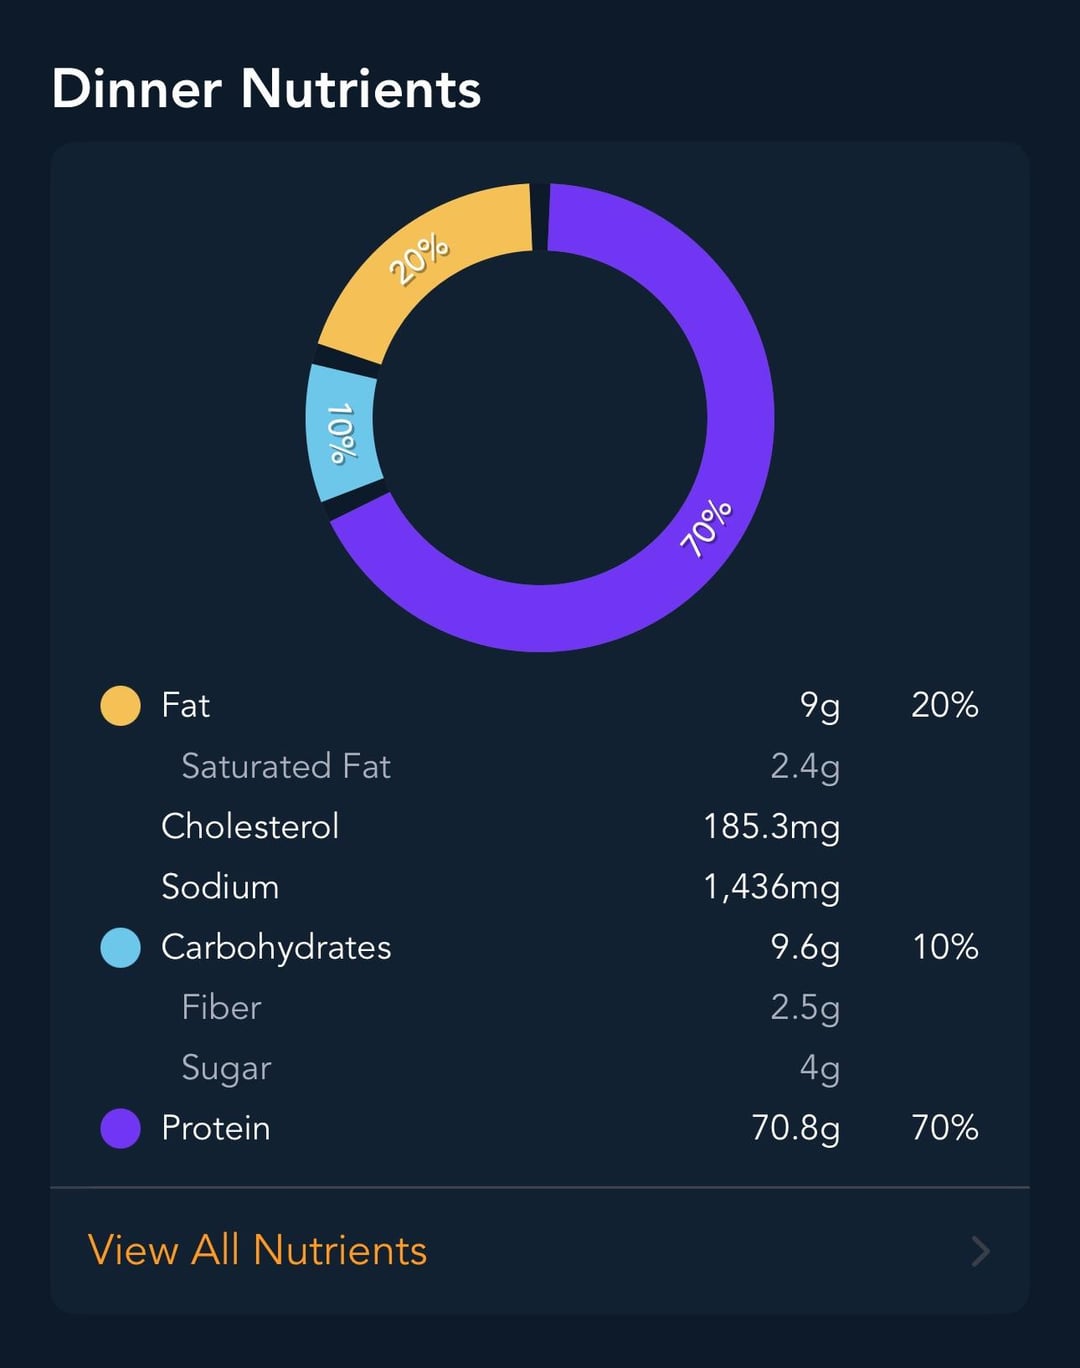
Task: Open View All Nutrients link
Action: tap(257, 1250)
